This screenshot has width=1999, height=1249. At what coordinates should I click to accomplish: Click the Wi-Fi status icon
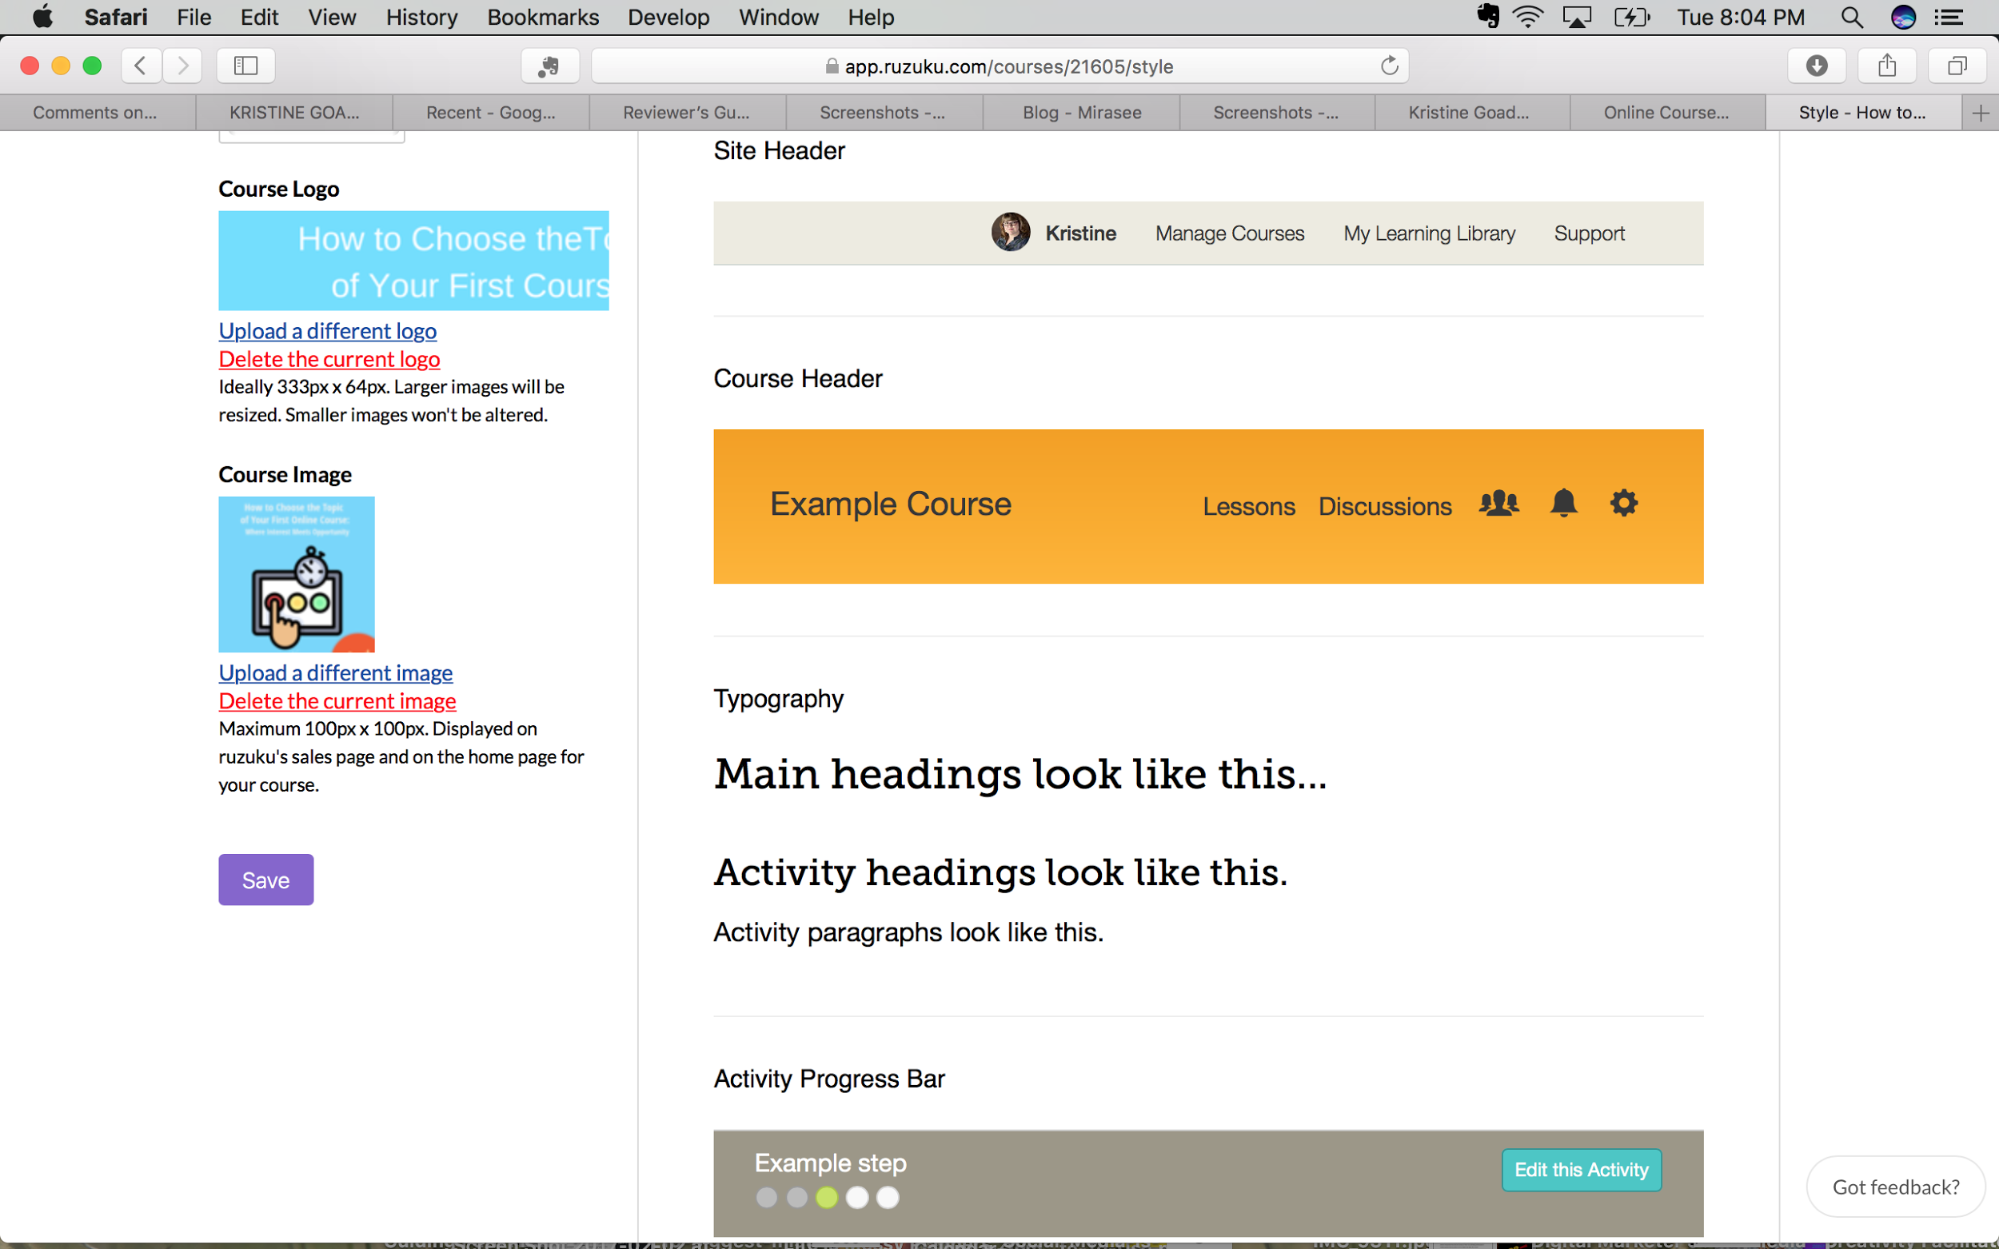point(1527,17)
